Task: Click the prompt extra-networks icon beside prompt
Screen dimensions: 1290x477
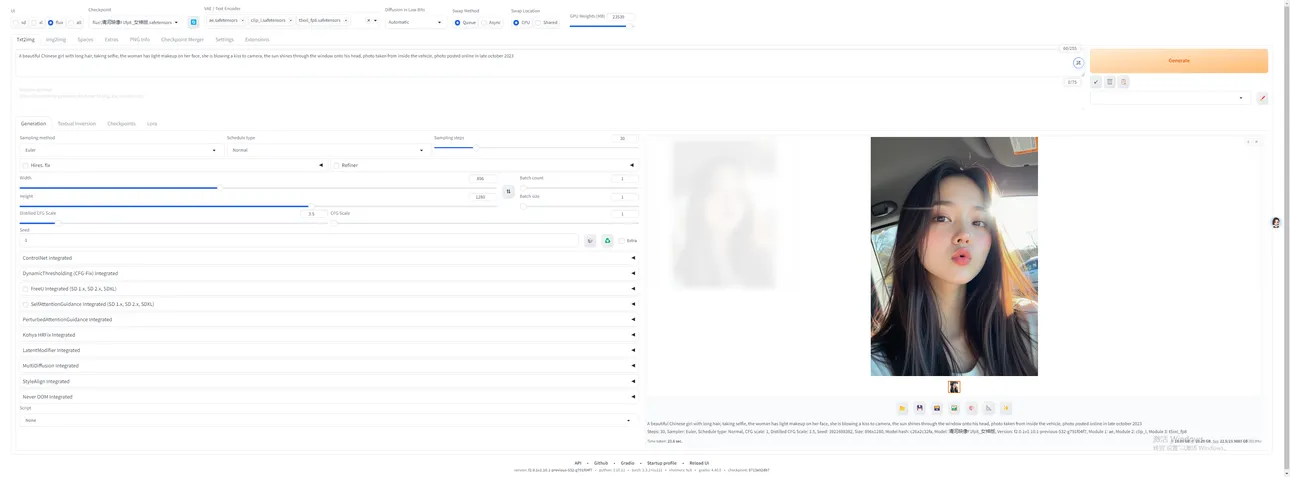Action: click(1078, 63)
